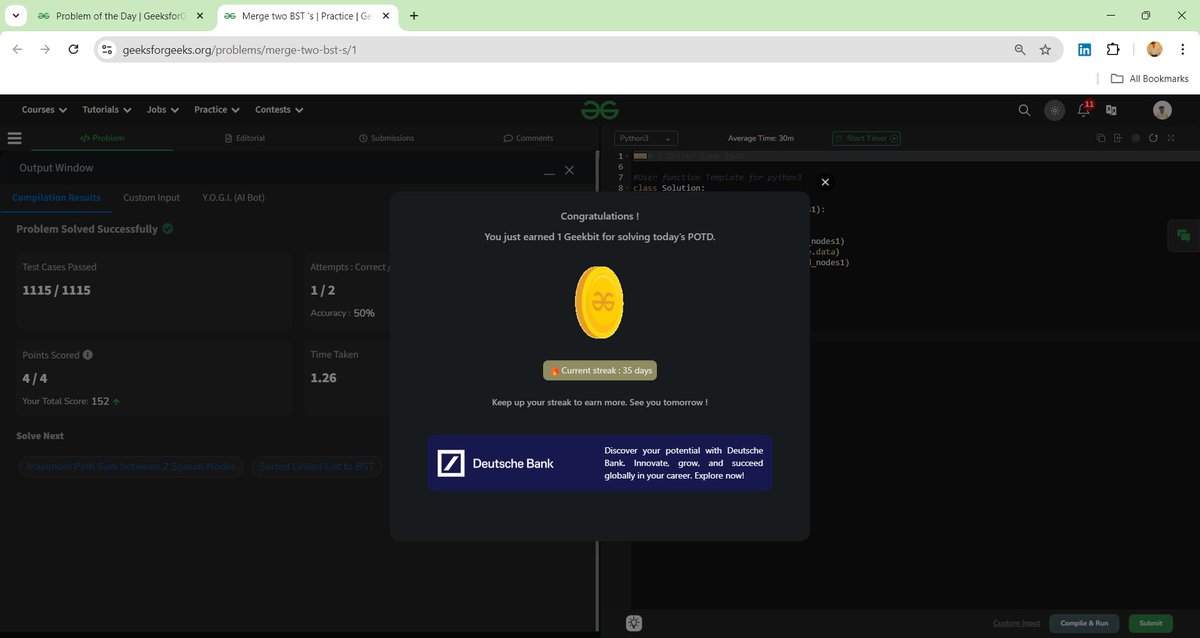The width and height of the screenshot is (1200, 638).
Task: Close the Merge two BST's browser tab
Action: point(386,16)
